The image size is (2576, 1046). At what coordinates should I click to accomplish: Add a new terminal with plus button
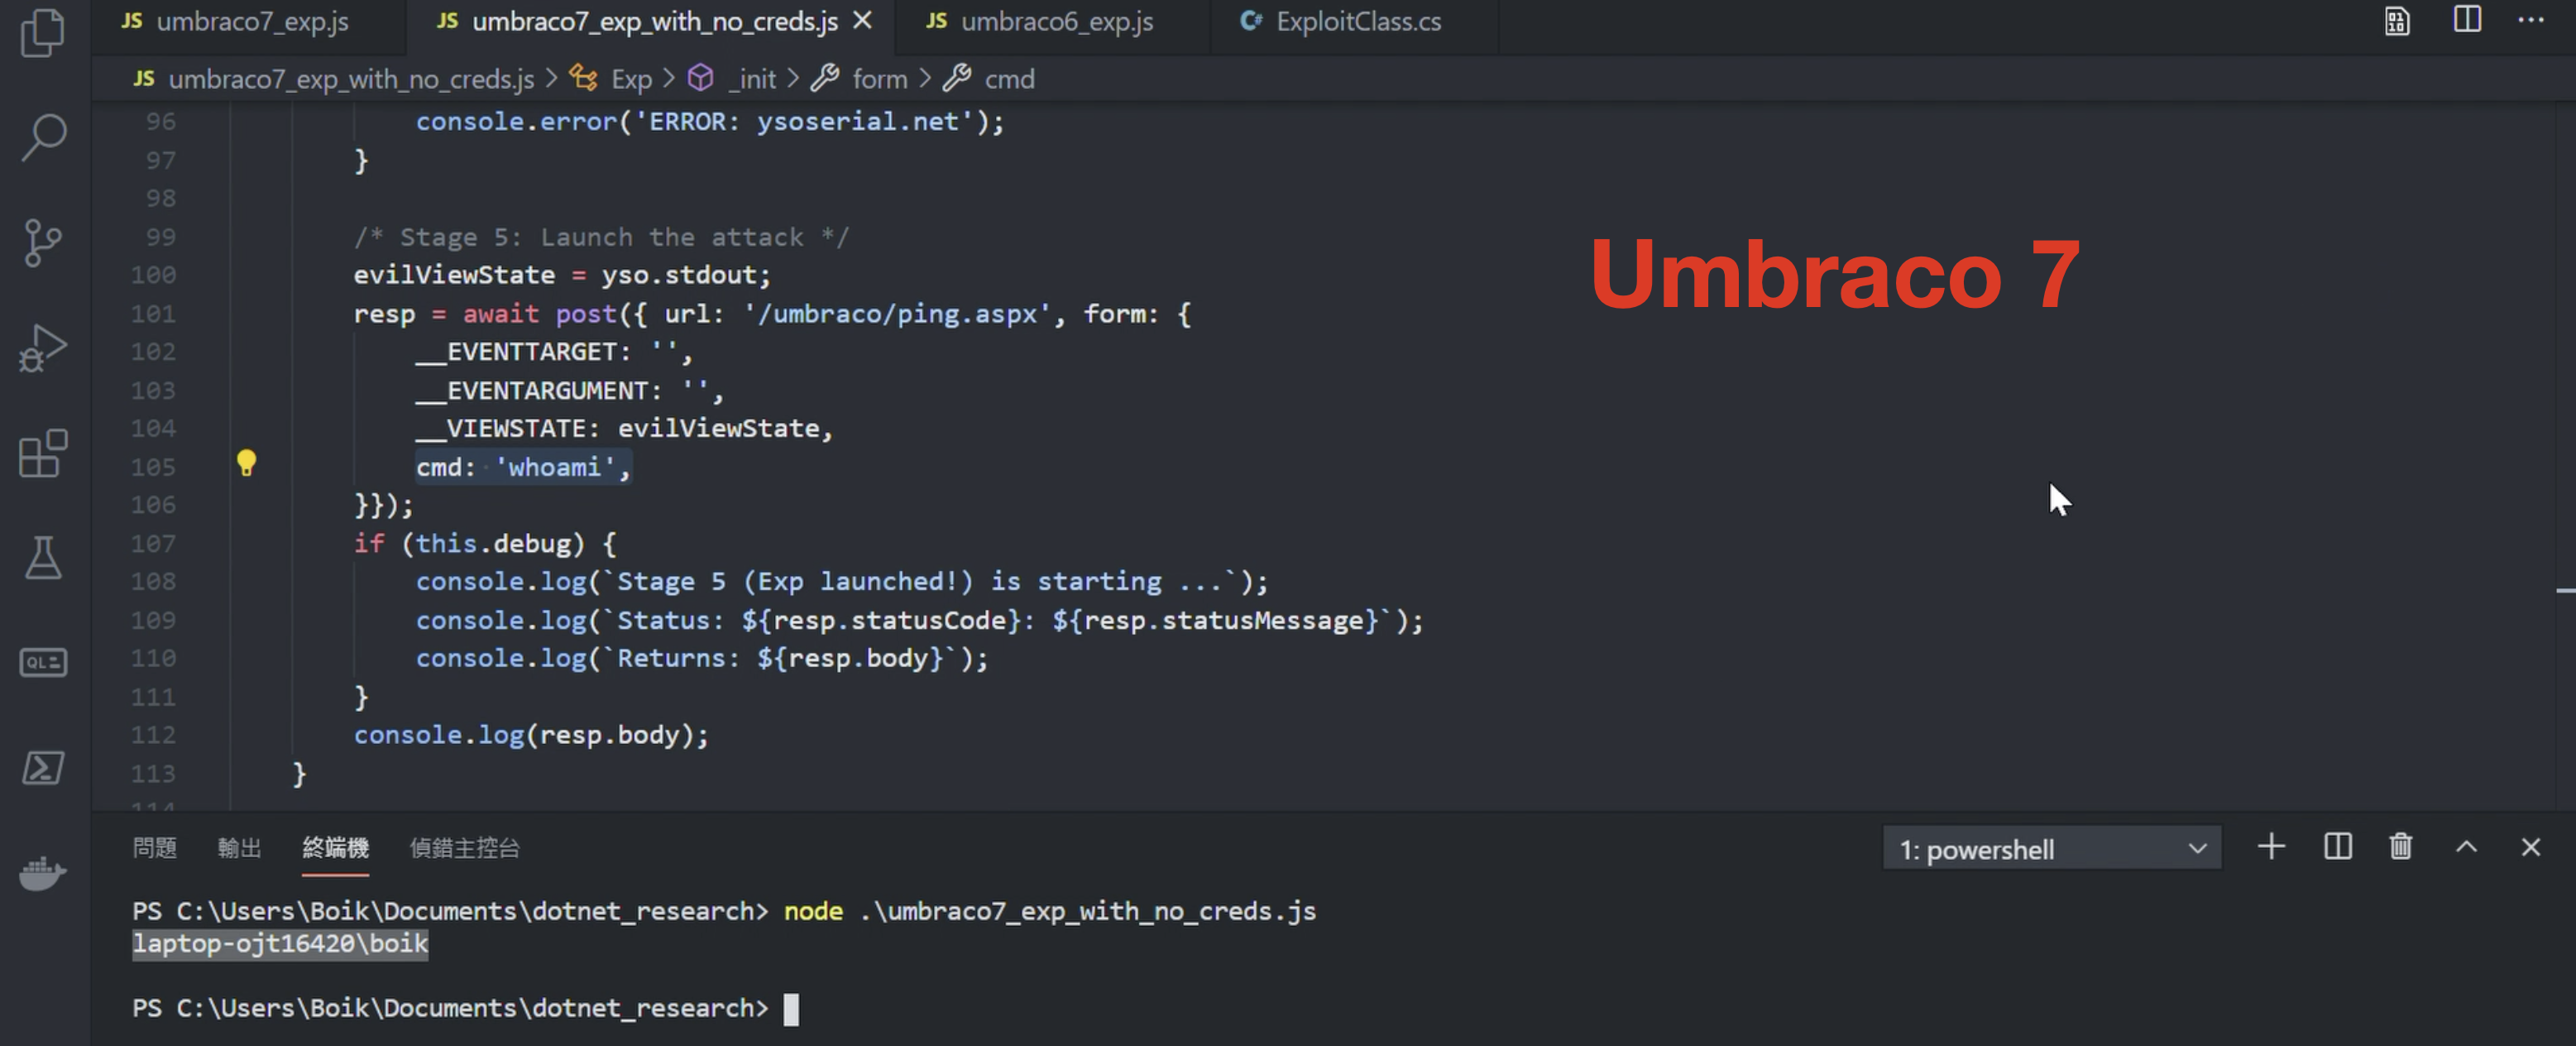click(2271, 847)
